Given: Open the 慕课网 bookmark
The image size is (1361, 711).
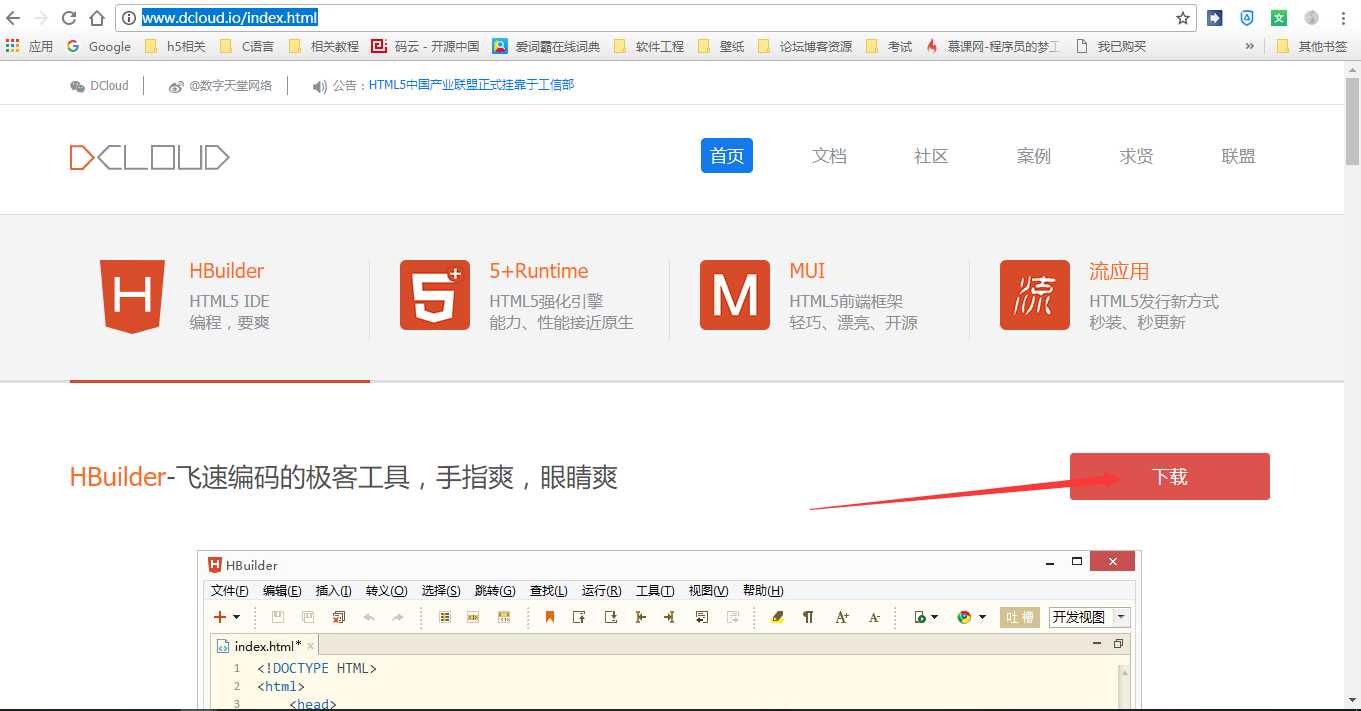Looking at the screenshot, I should (x=992, y=46).
